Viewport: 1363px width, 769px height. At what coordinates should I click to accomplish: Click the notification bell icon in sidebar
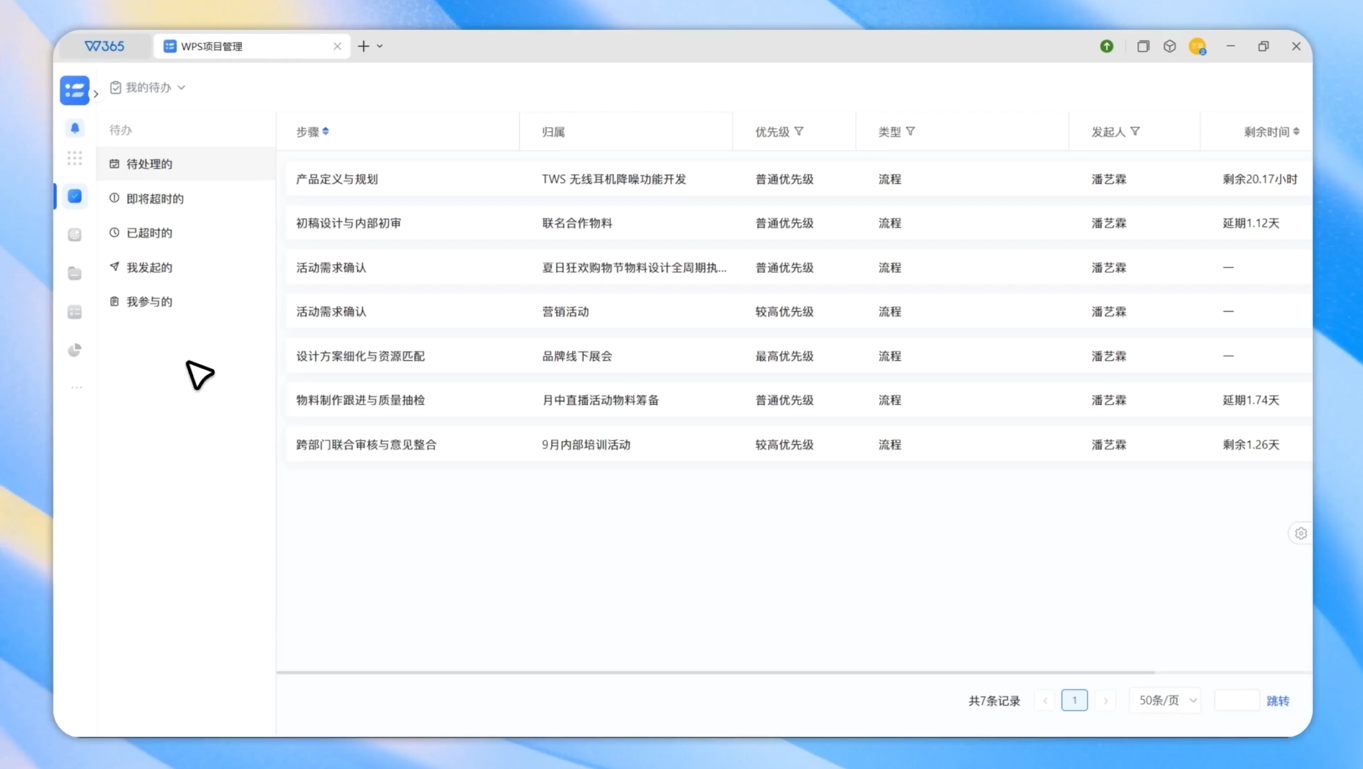(75, 128)
